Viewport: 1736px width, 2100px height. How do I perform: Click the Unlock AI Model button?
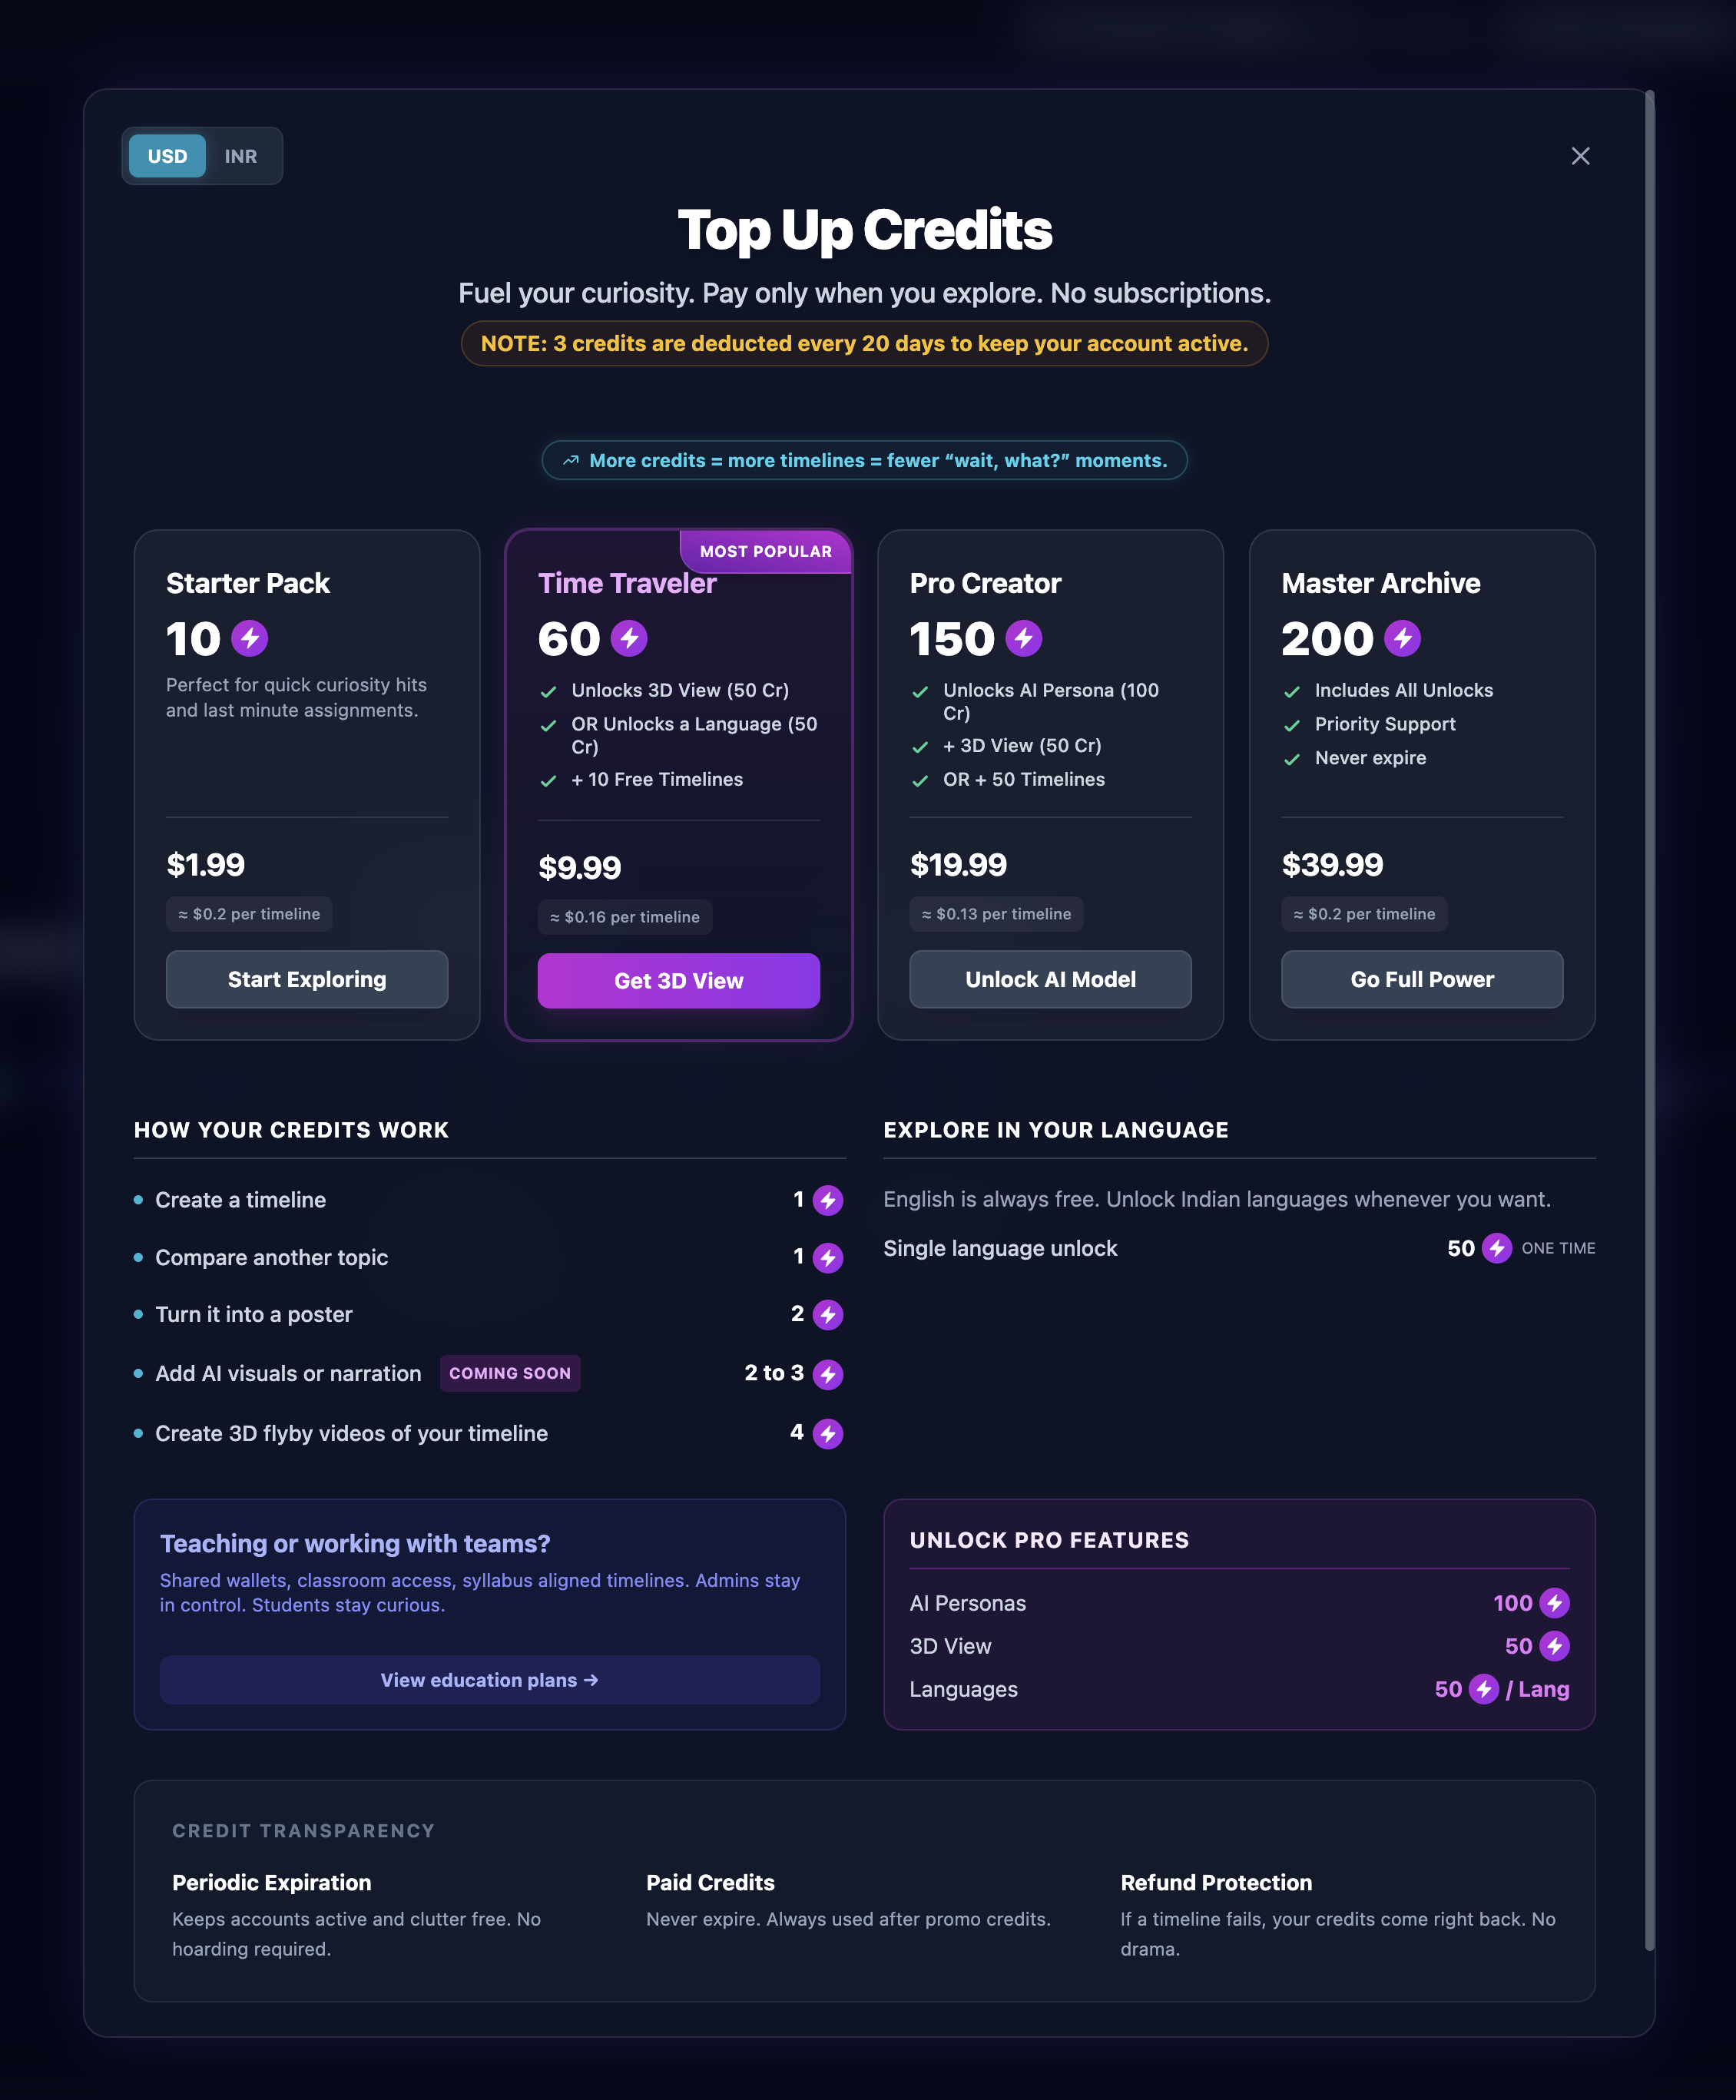[x=1049, y=979]
